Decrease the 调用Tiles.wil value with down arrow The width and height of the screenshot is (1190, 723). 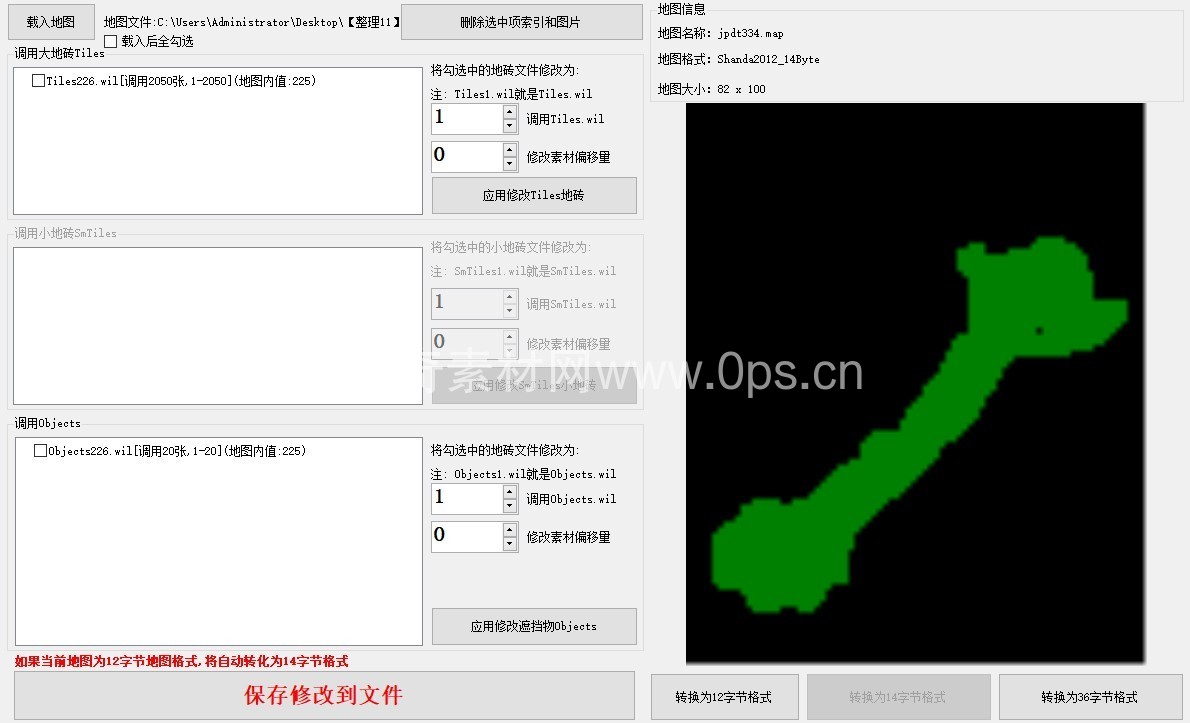510,126
